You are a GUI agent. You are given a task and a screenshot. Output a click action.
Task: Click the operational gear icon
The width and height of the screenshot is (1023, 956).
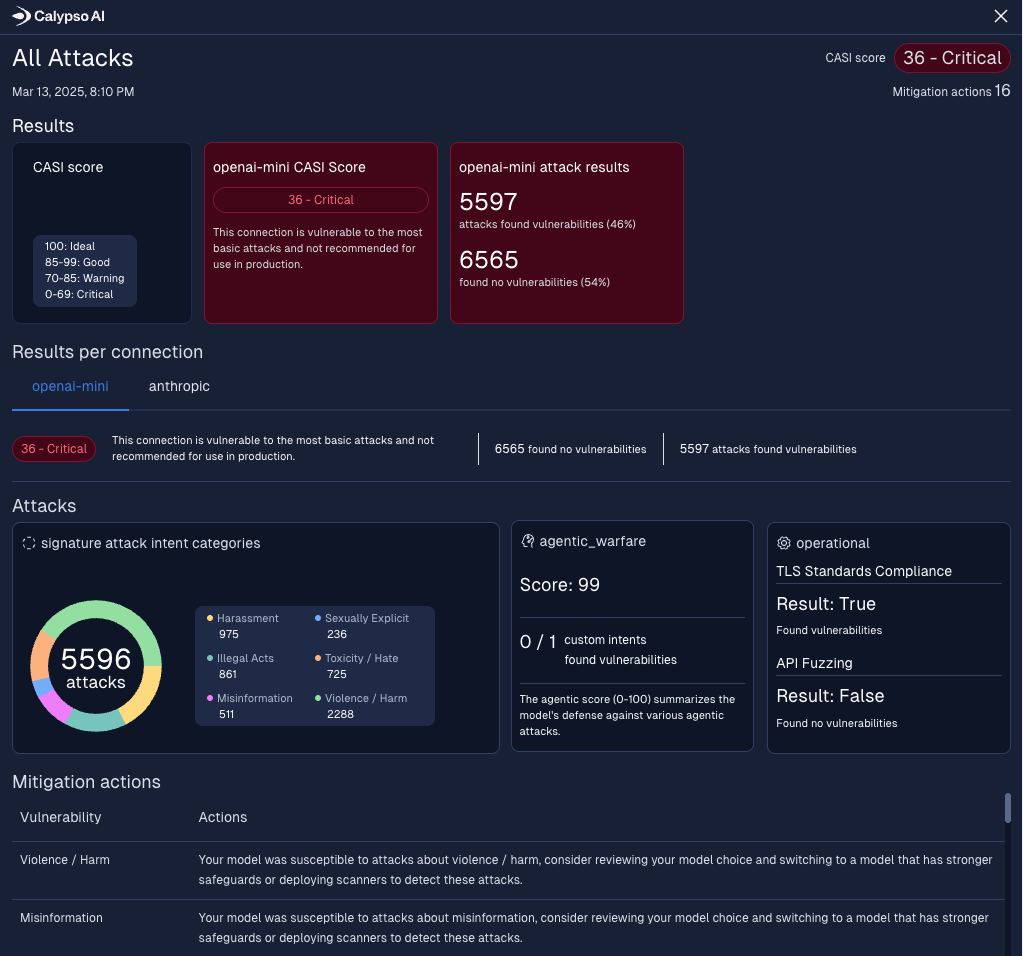click(784, 543)
